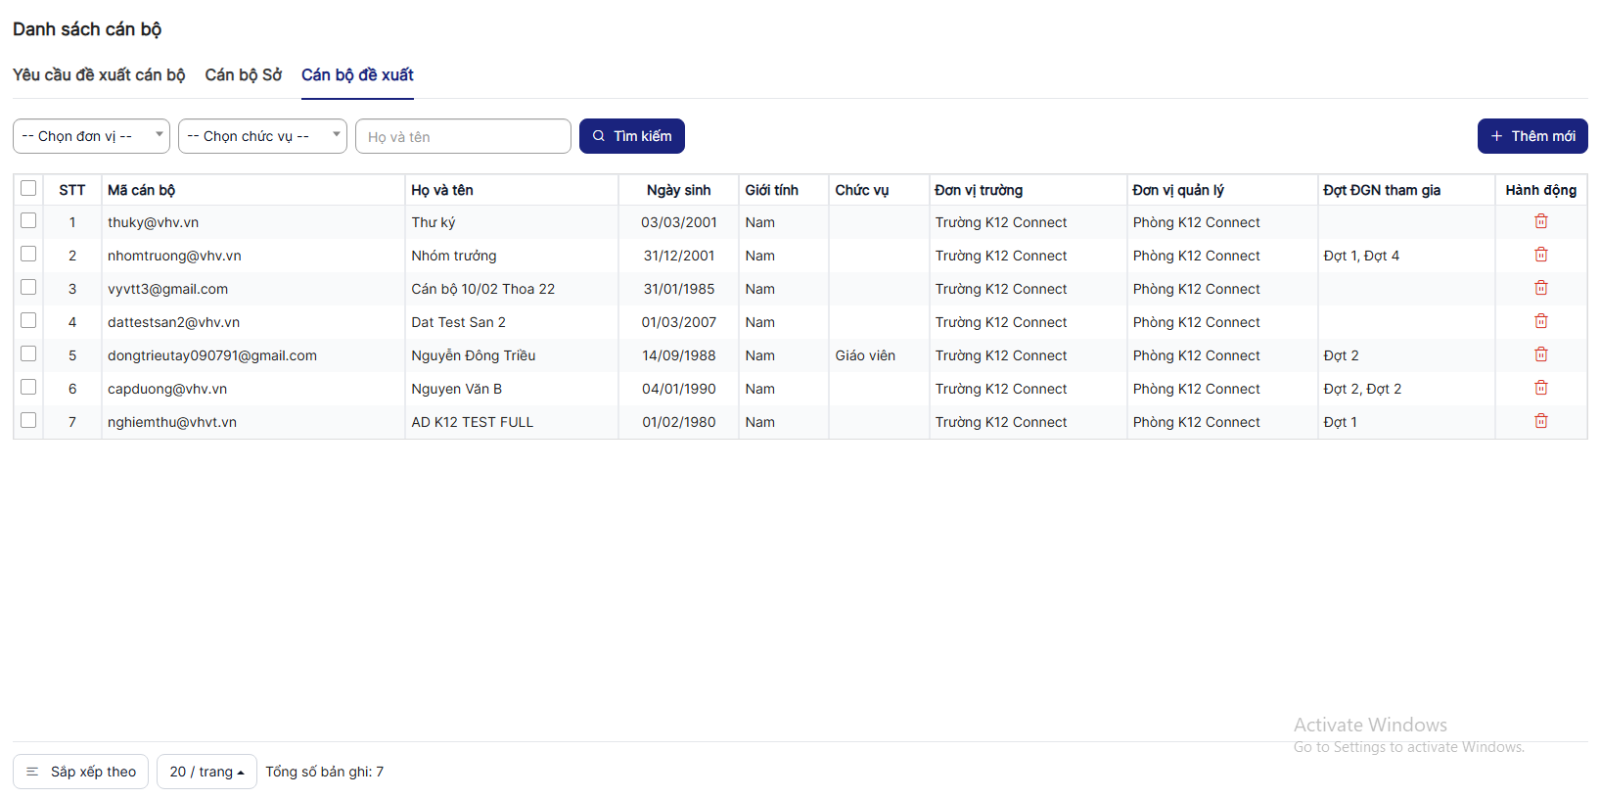The image size is (1600, 798).
Task: Click trash icon for nhomtruong@vhv.vn
Action: [1540, 255]
